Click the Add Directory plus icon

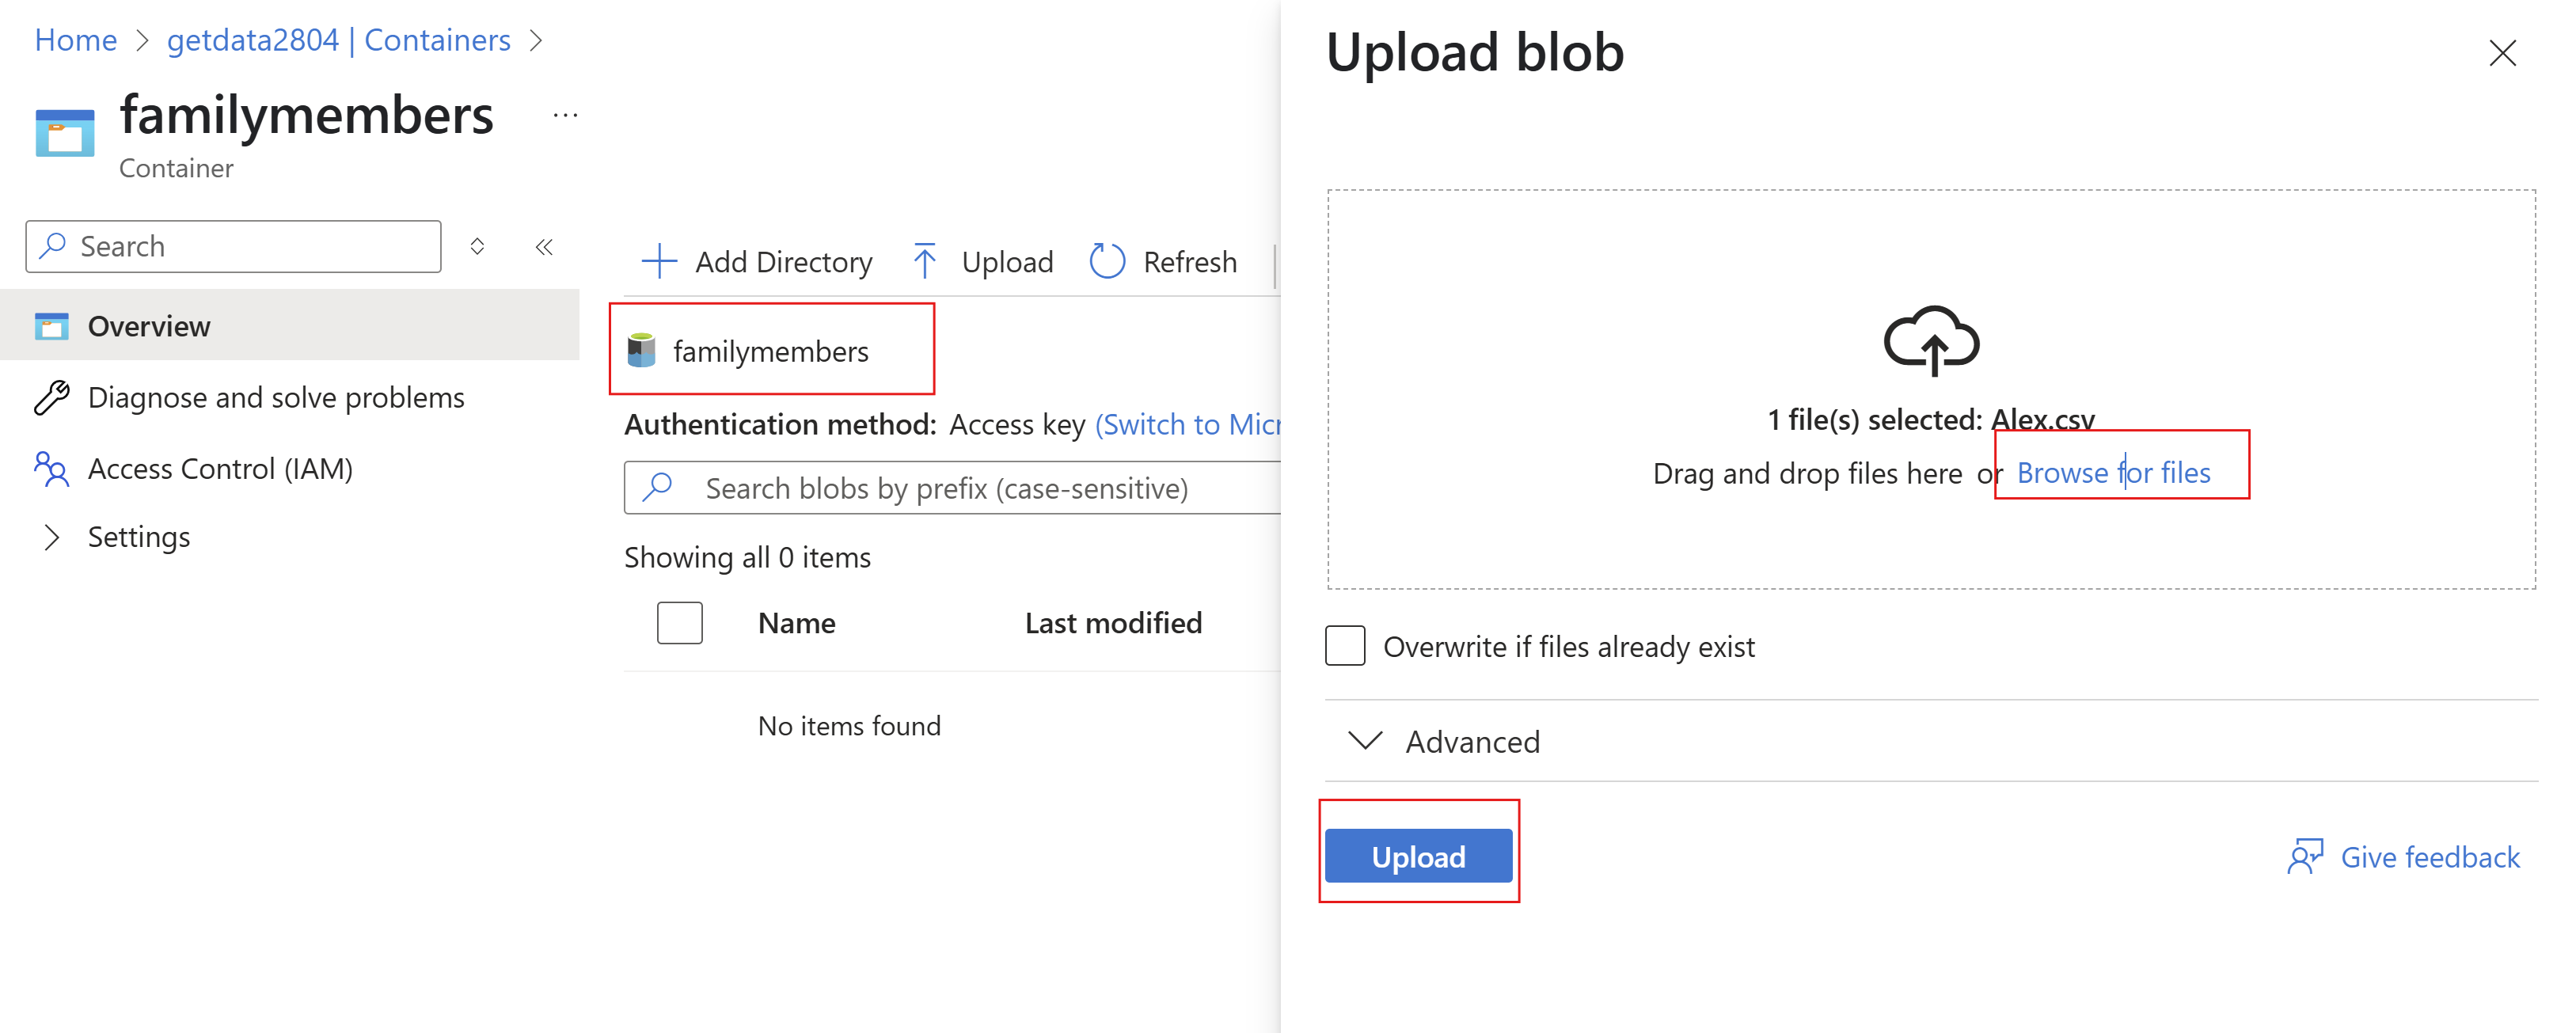coord(659,262)
